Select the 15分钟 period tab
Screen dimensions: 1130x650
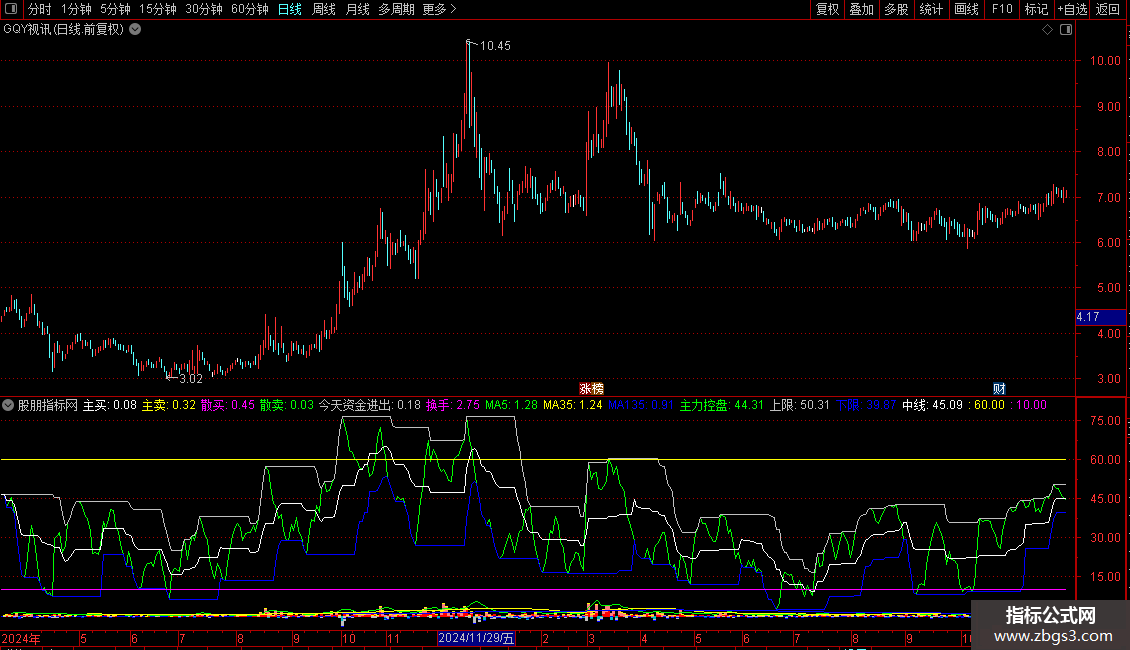pos(157,9)
